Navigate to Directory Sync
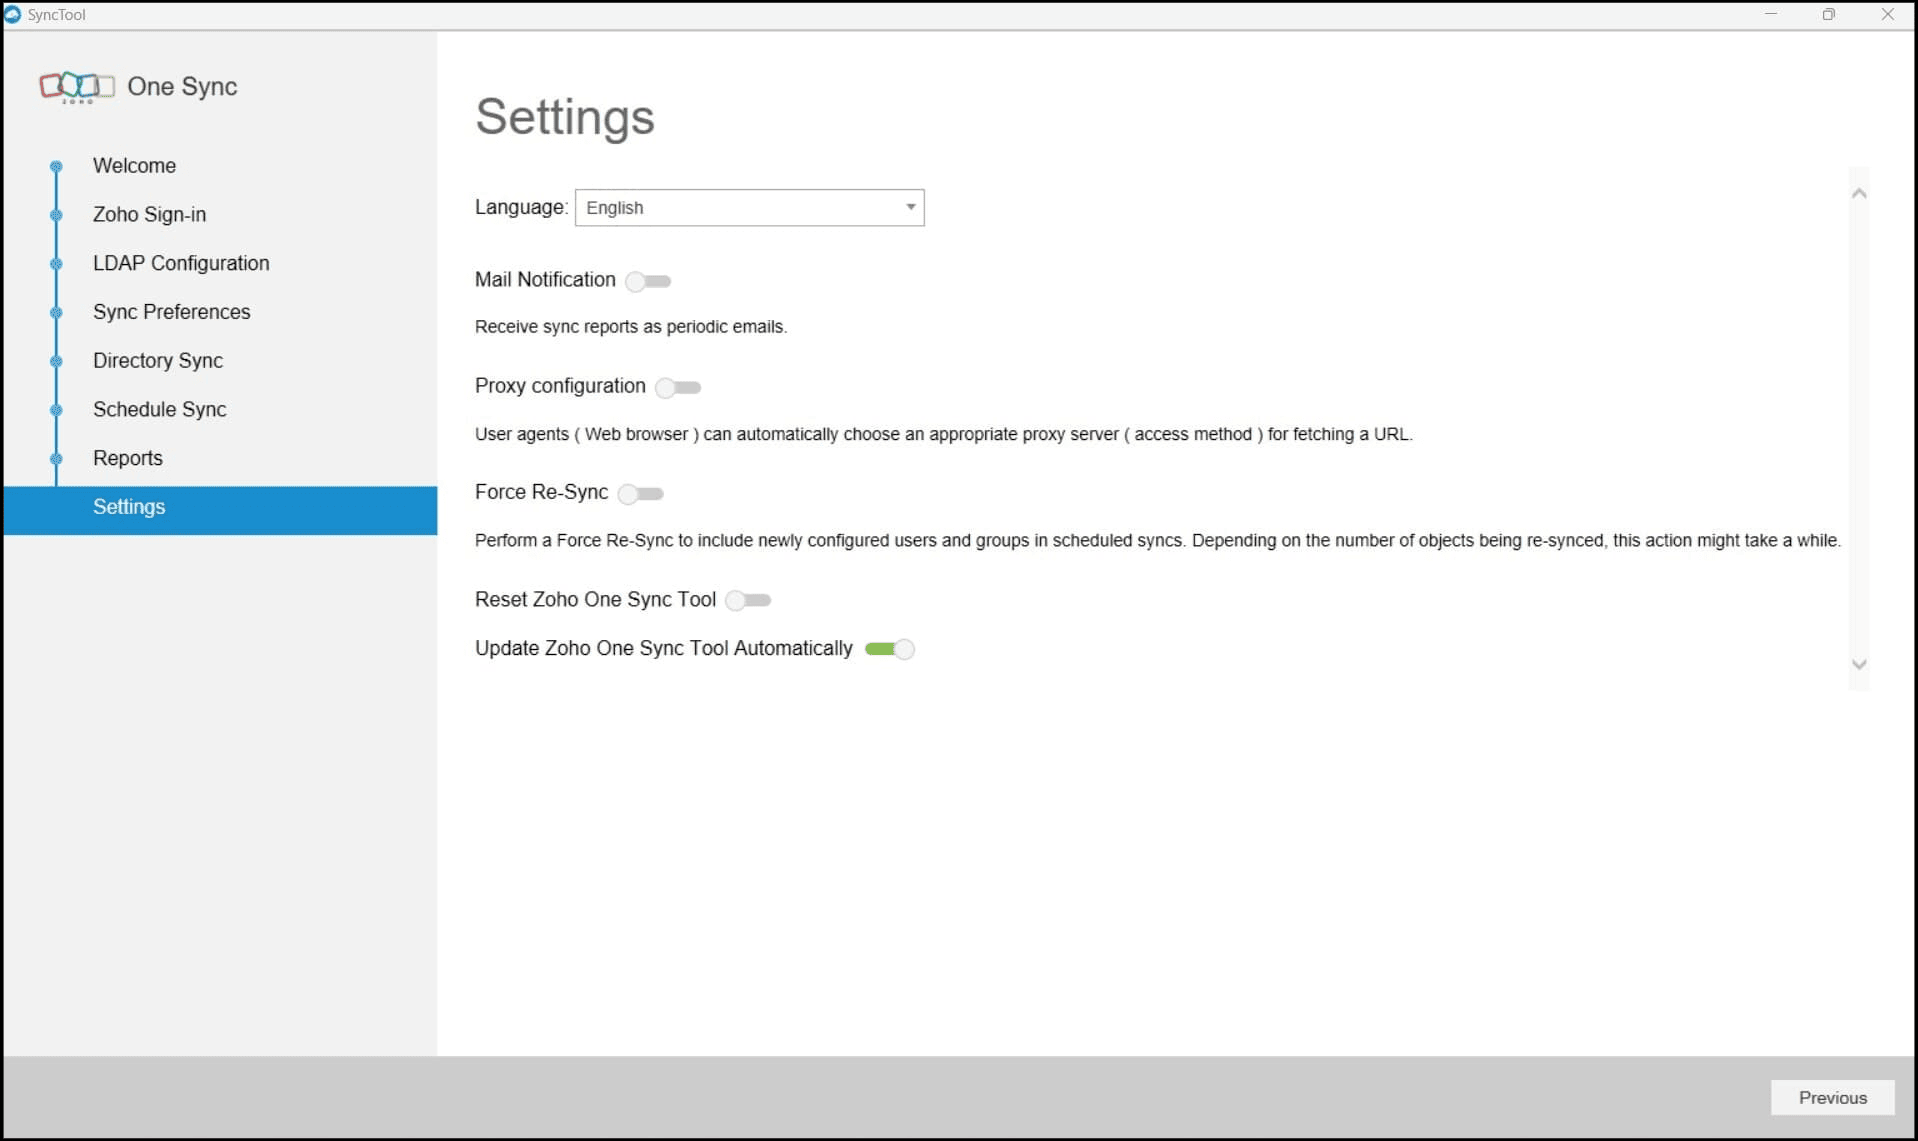The height and width of the screenshot is (1141, 1918). tap(158, 361)
